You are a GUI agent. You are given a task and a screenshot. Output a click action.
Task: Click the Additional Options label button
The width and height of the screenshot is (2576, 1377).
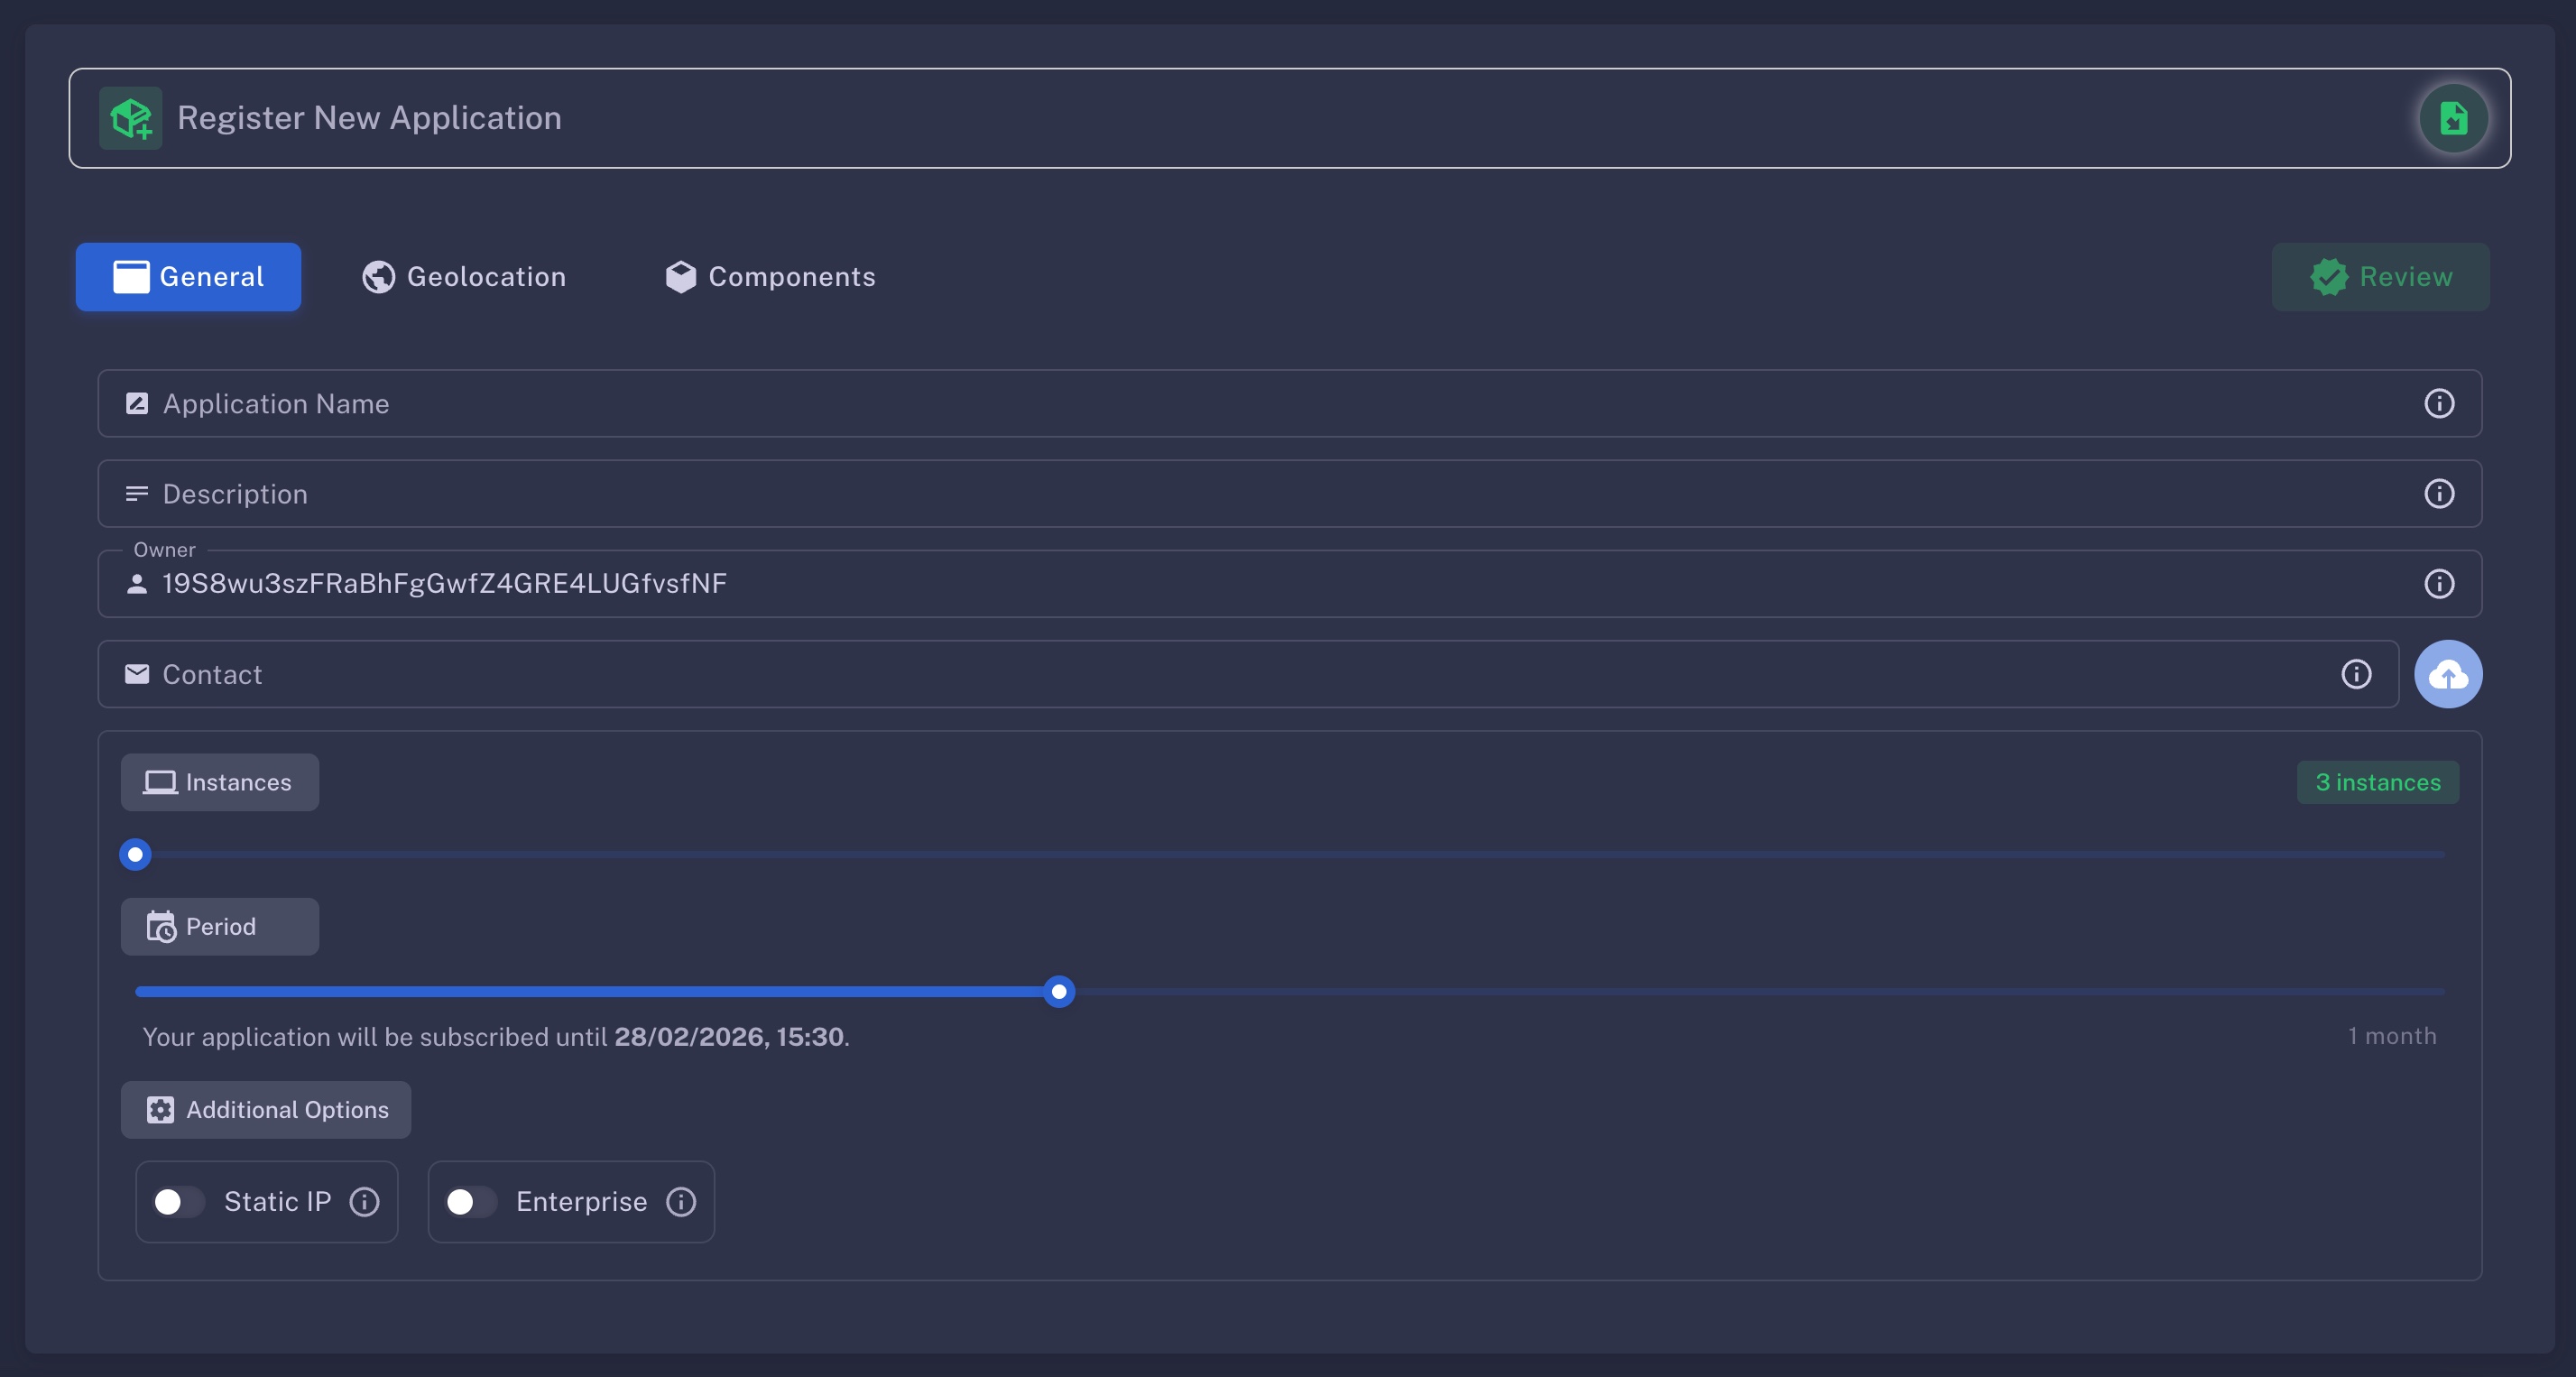click(x=266, y=1109)
